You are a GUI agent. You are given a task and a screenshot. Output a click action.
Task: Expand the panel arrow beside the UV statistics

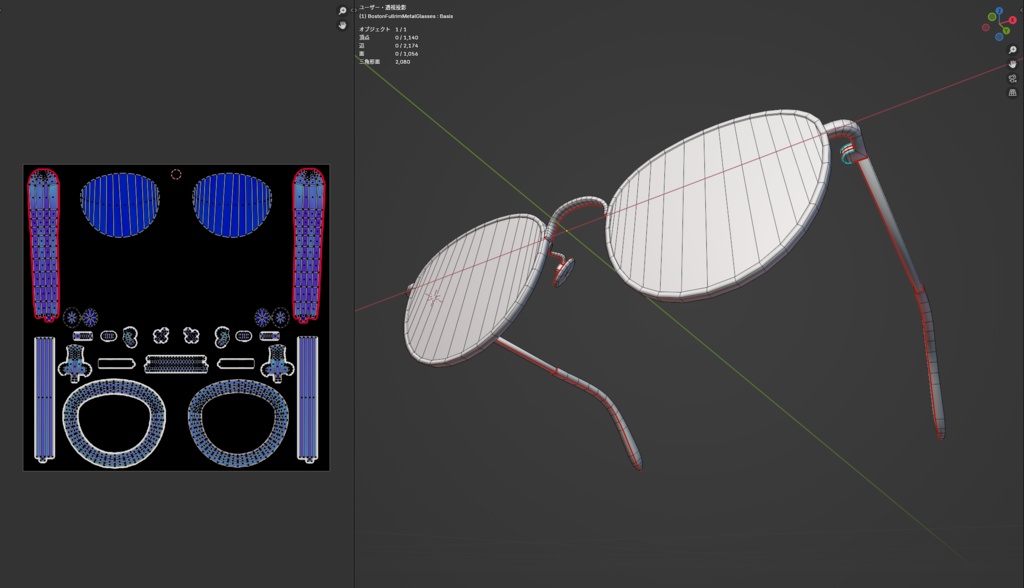tap(354, 11)
